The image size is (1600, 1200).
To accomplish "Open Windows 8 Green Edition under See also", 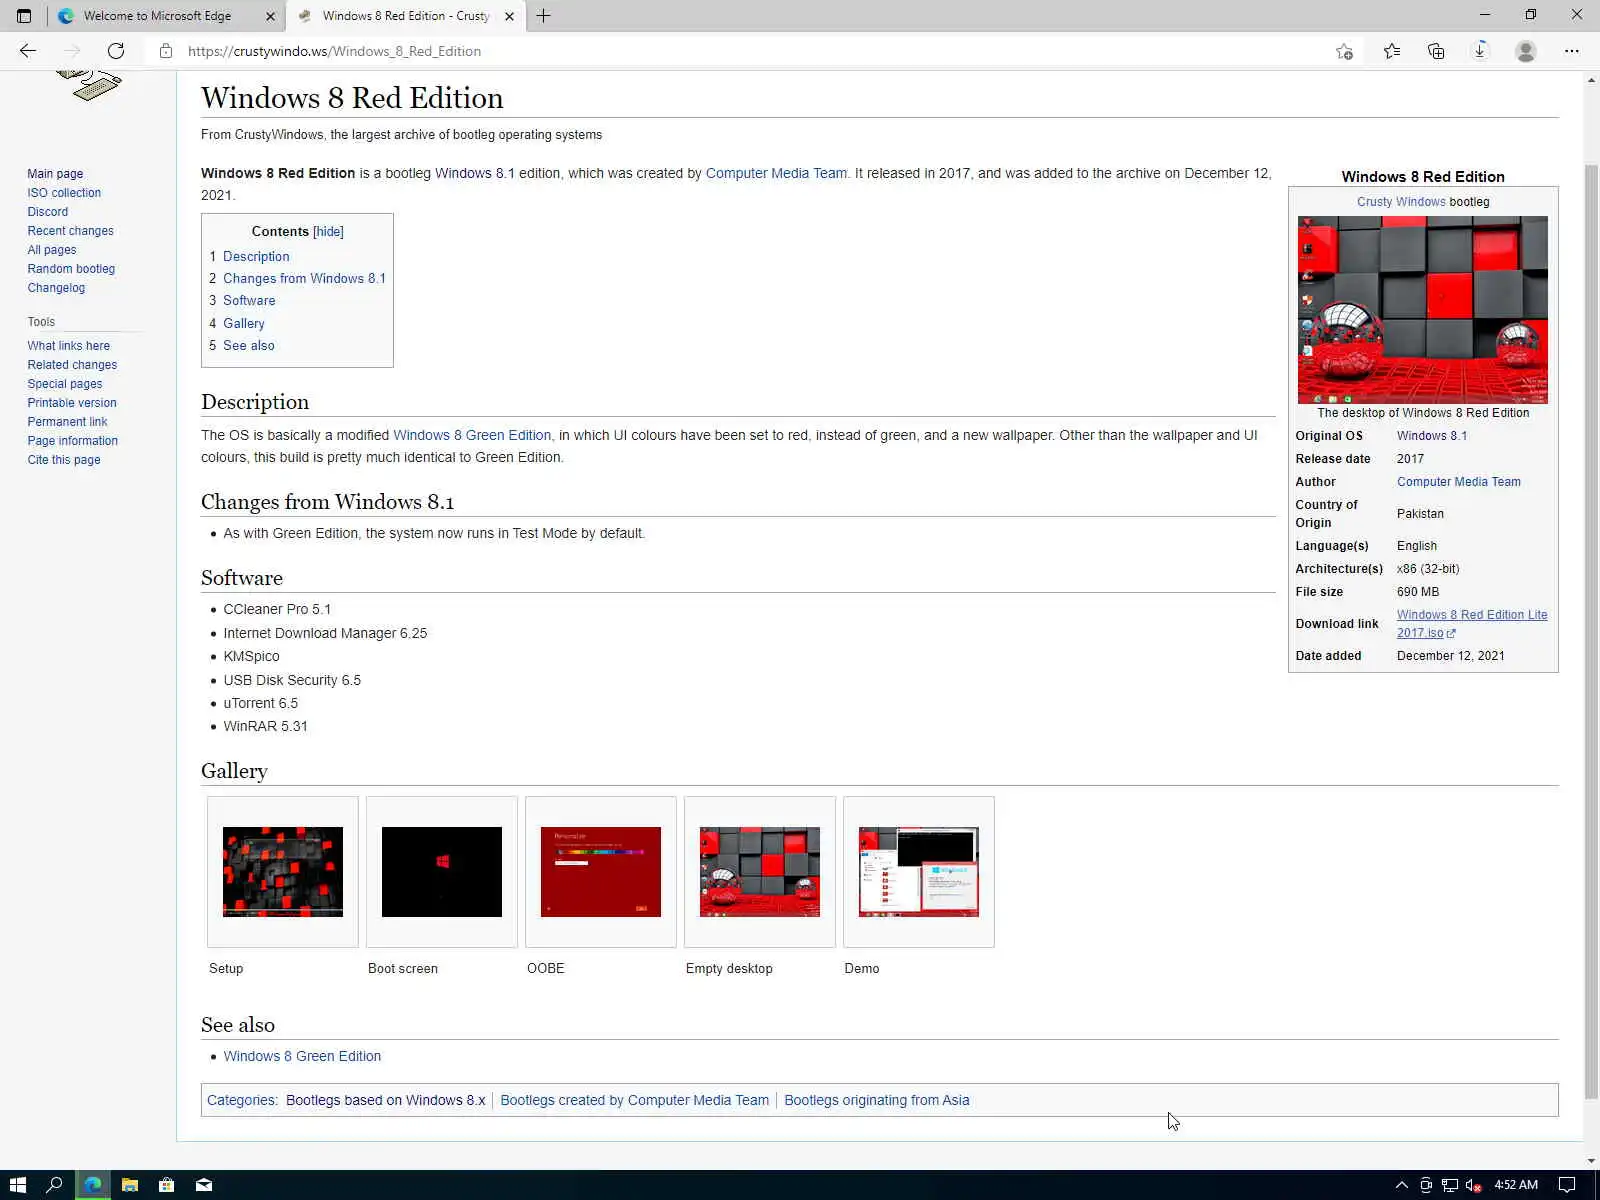I will pyautogui.click(x=302, y=1056).
